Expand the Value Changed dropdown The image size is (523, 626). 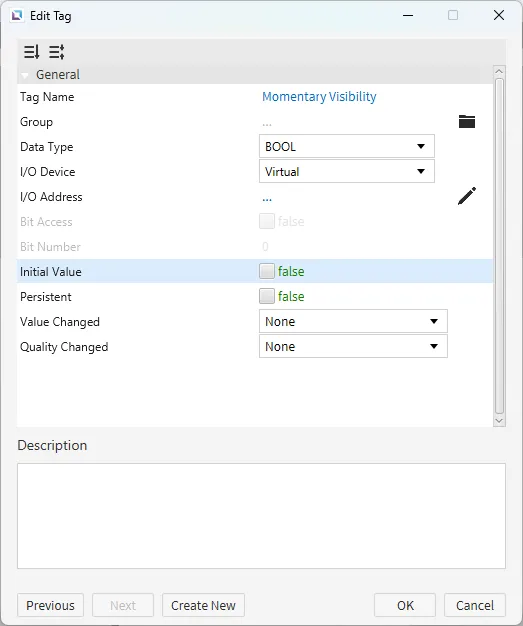coord(353,321)
